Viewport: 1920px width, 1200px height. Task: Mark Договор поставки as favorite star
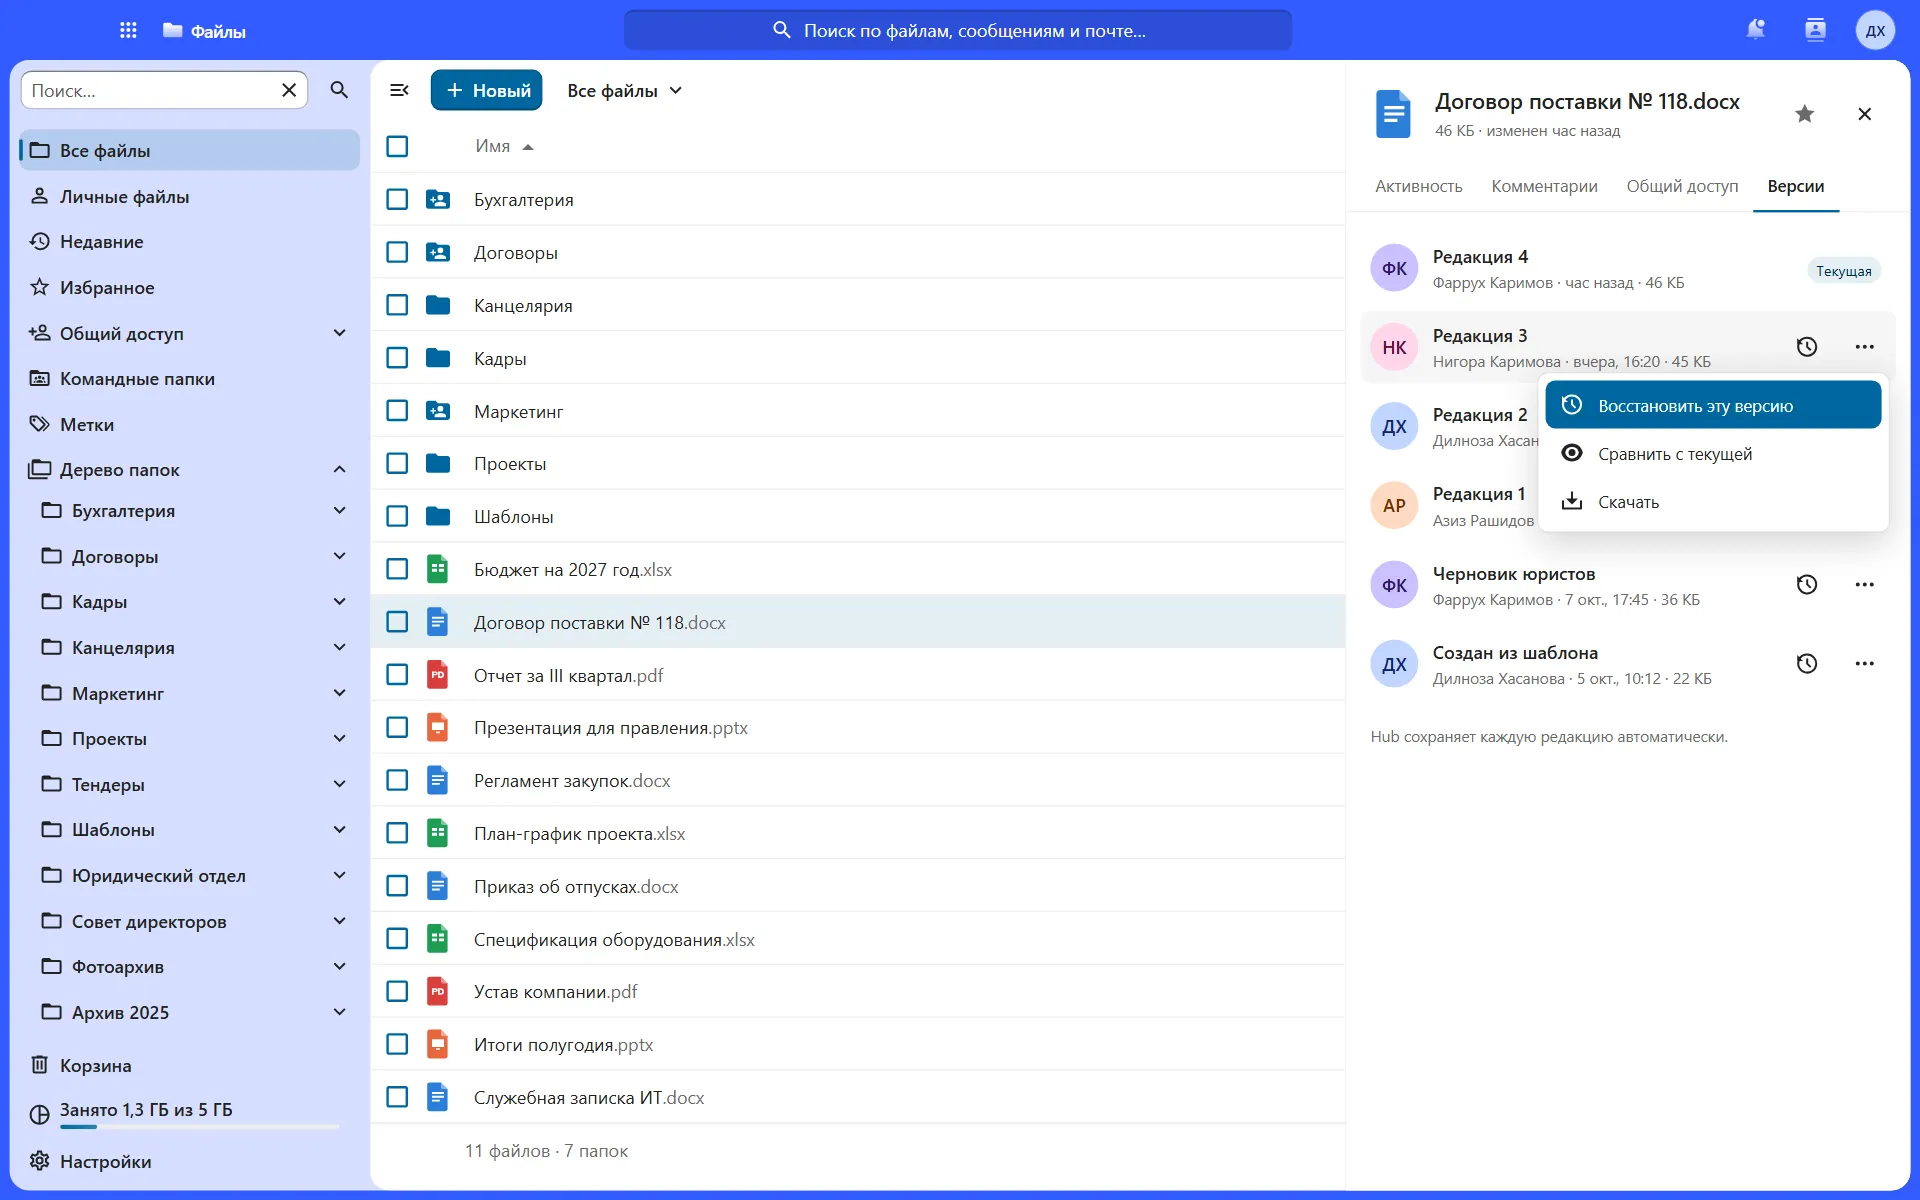pos(1804,114)
